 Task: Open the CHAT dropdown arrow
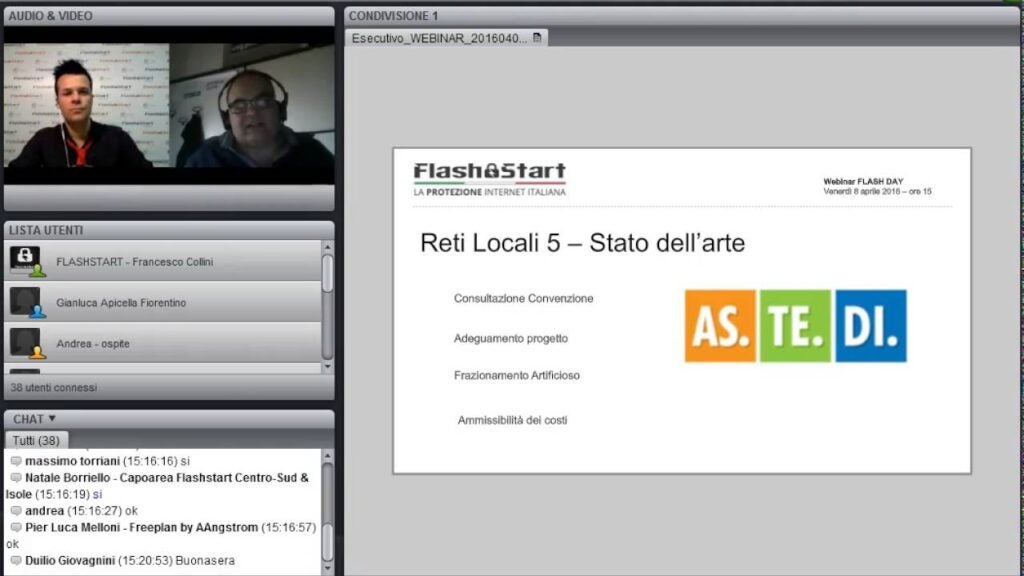click(x=52, y=419)
